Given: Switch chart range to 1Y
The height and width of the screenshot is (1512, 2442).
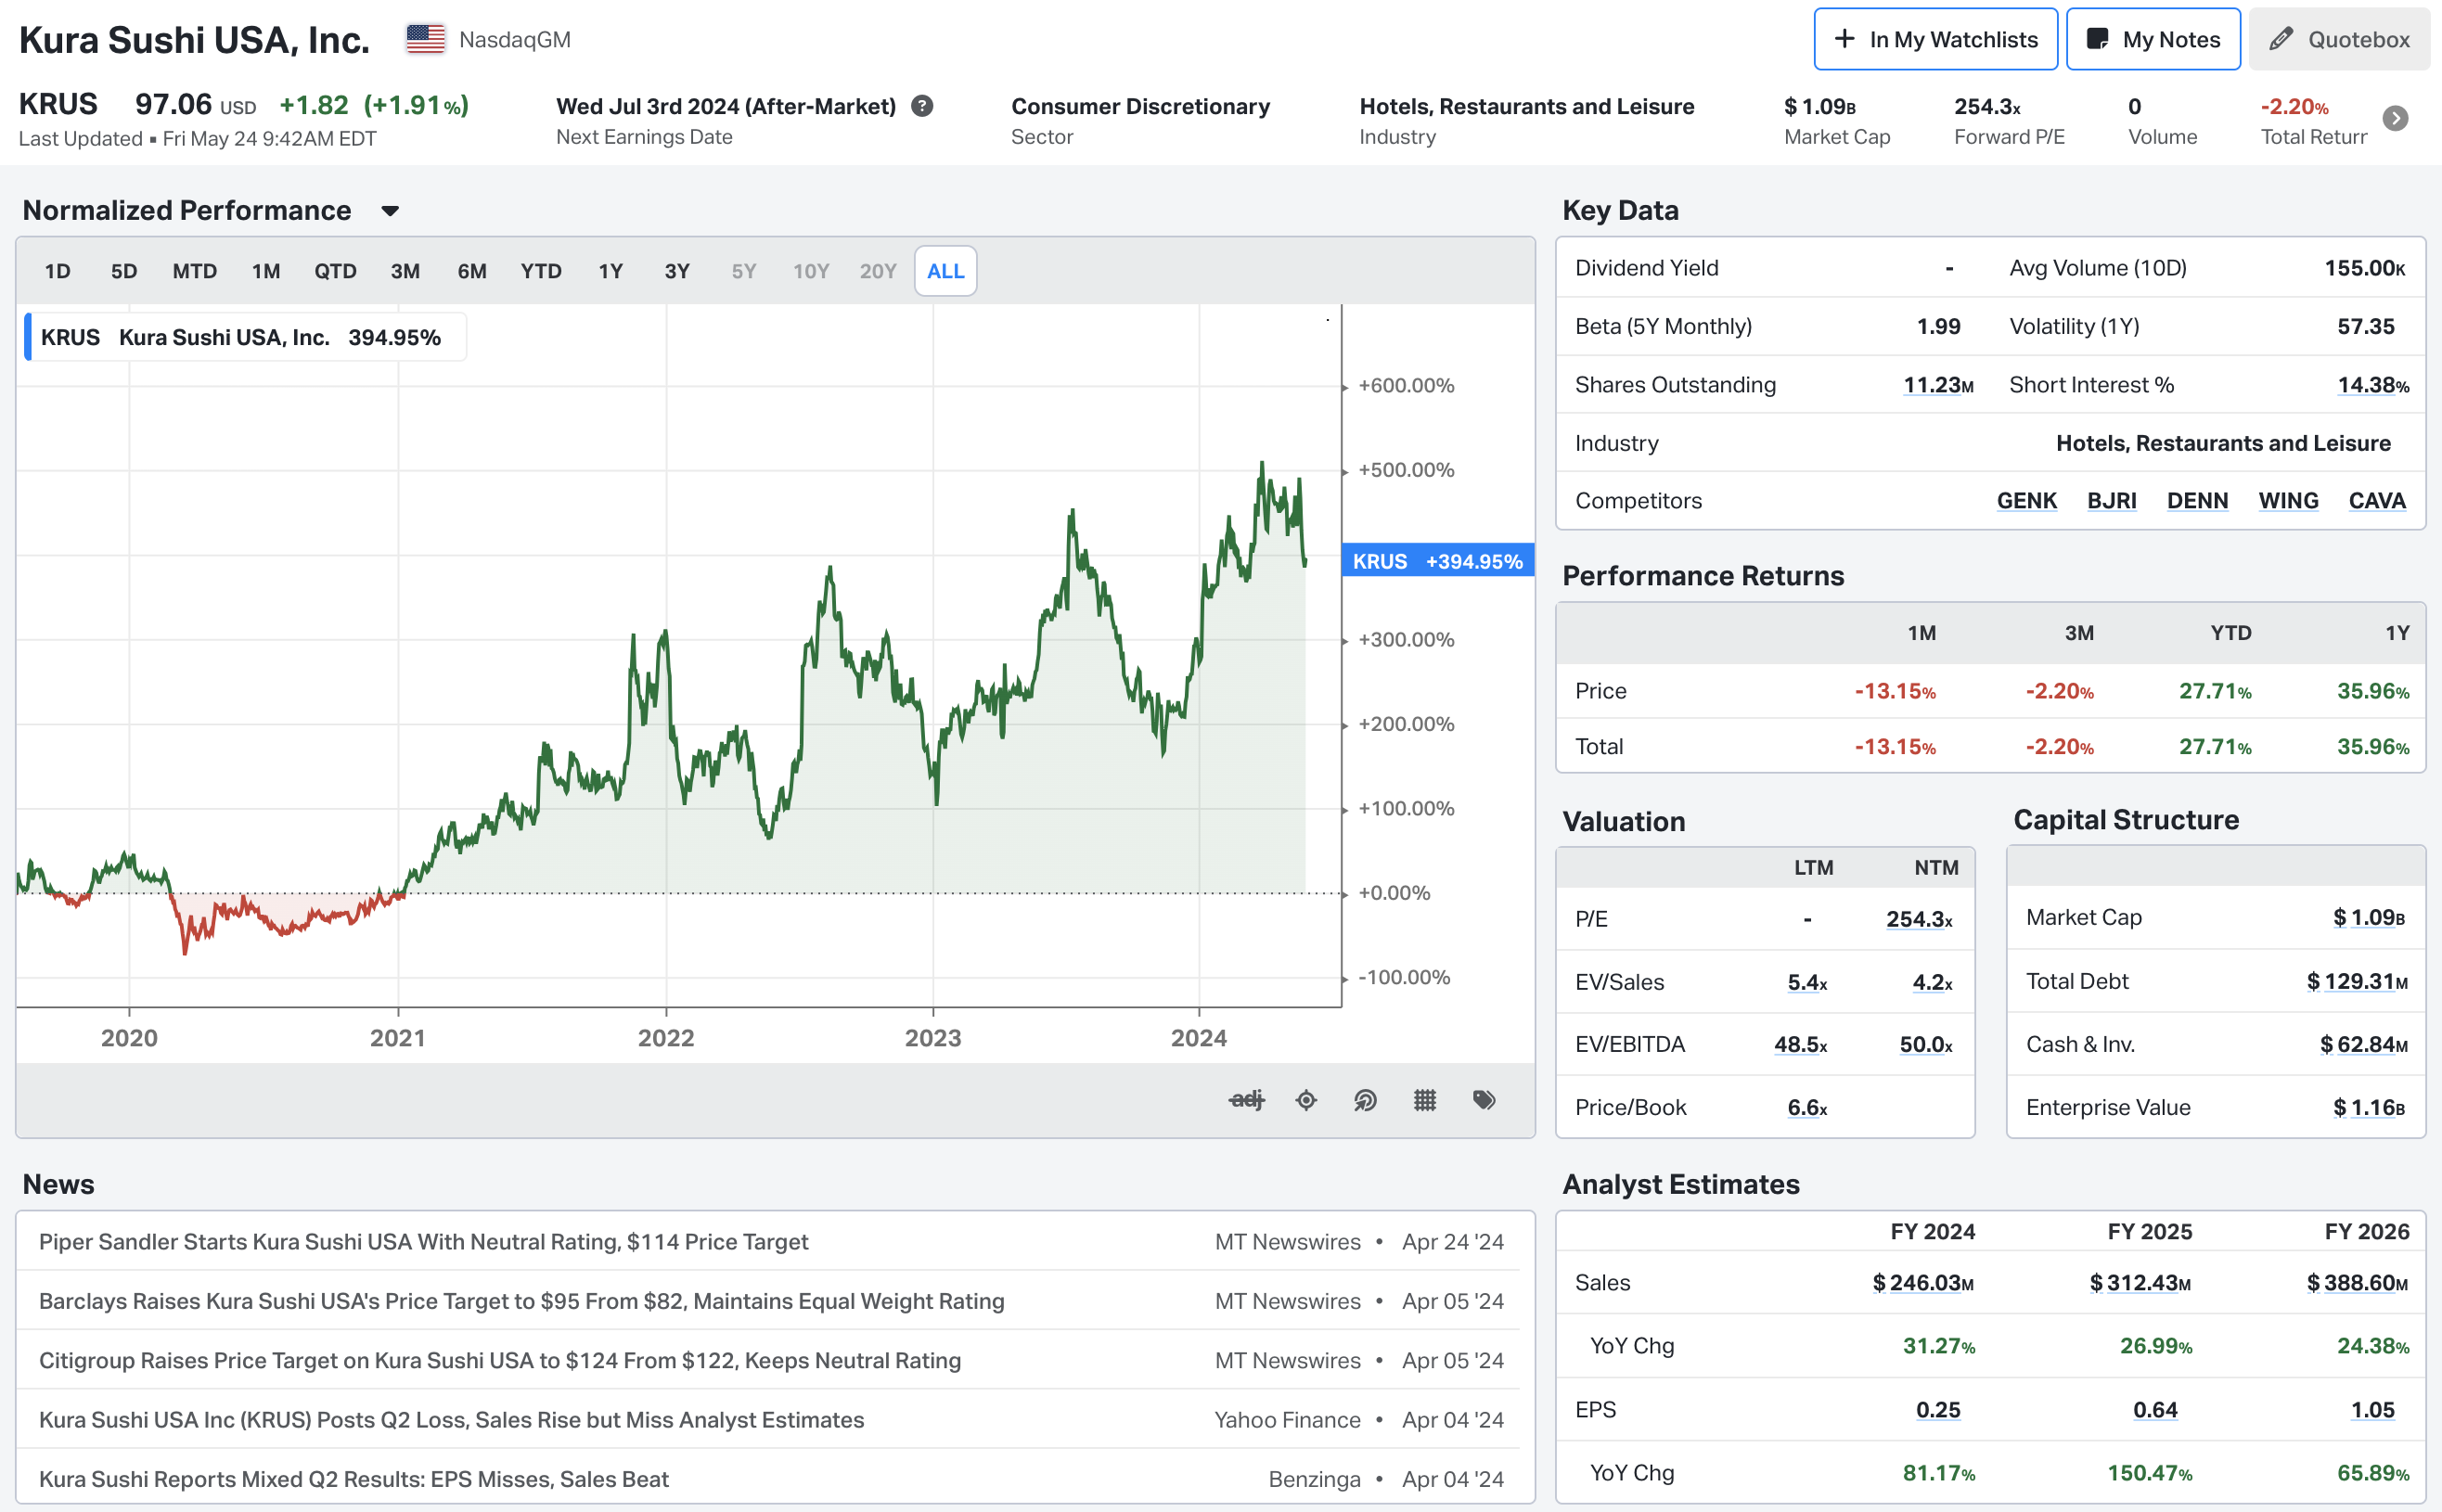Looking at the screenshot, I should (x=610, y=271).
